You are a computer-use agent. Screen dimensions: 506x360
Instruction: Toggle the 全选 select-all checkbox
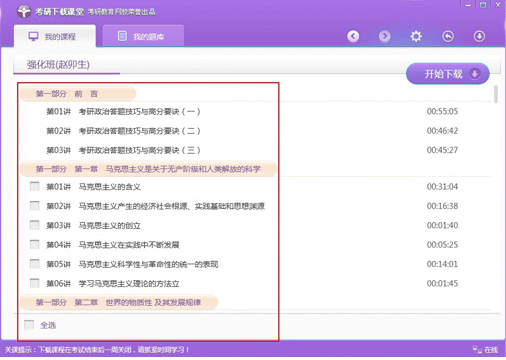click(x=29, y=325)
